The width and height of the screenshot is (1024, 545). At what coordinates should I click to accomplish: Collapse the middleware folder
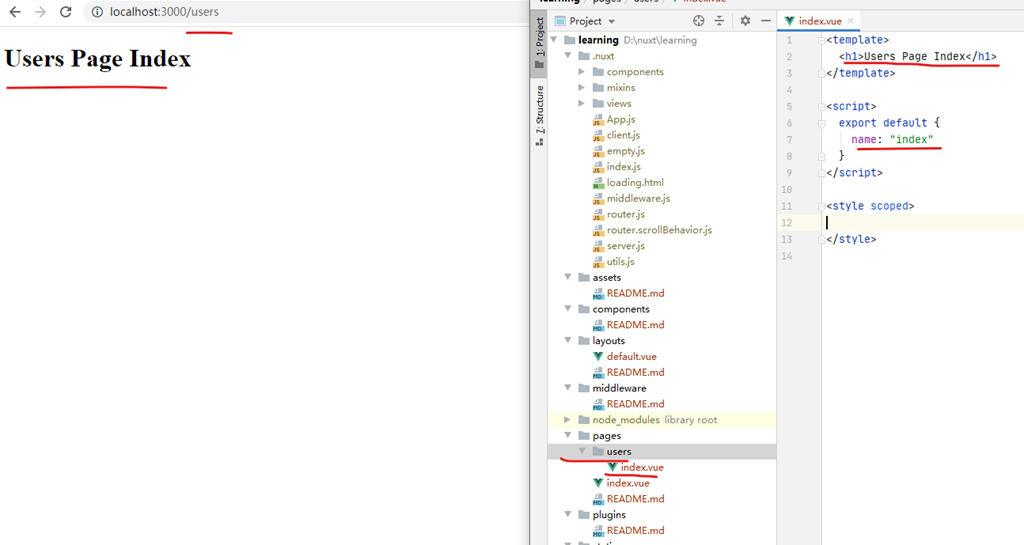[x=568, y=388]
